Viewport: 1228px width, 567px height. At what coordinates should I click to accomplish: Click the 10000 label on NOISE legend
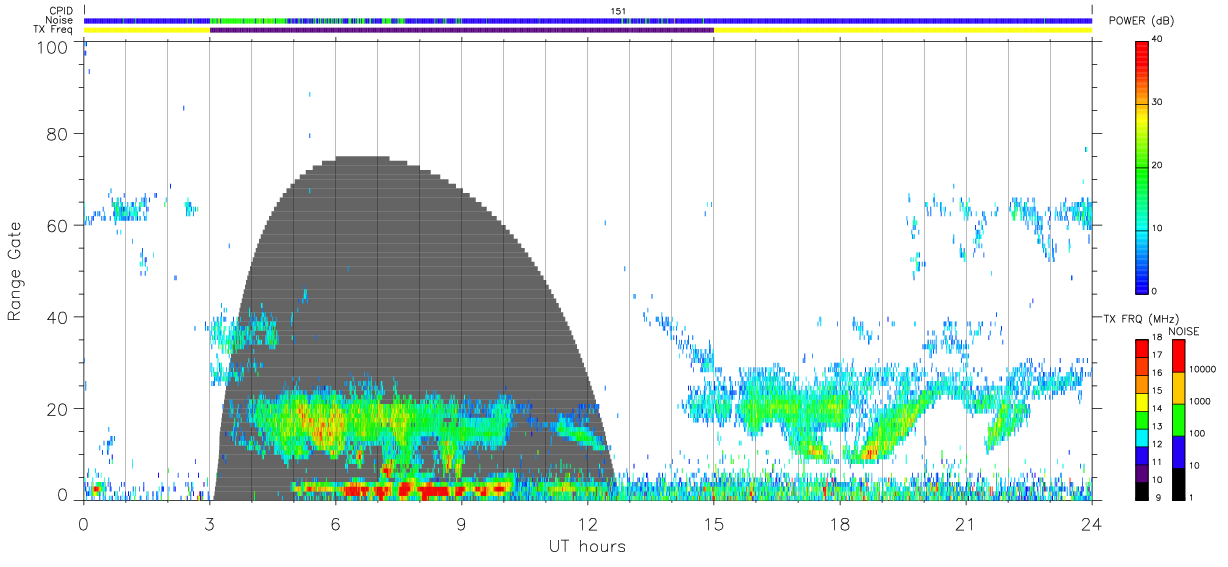(x=1201, y=369)
